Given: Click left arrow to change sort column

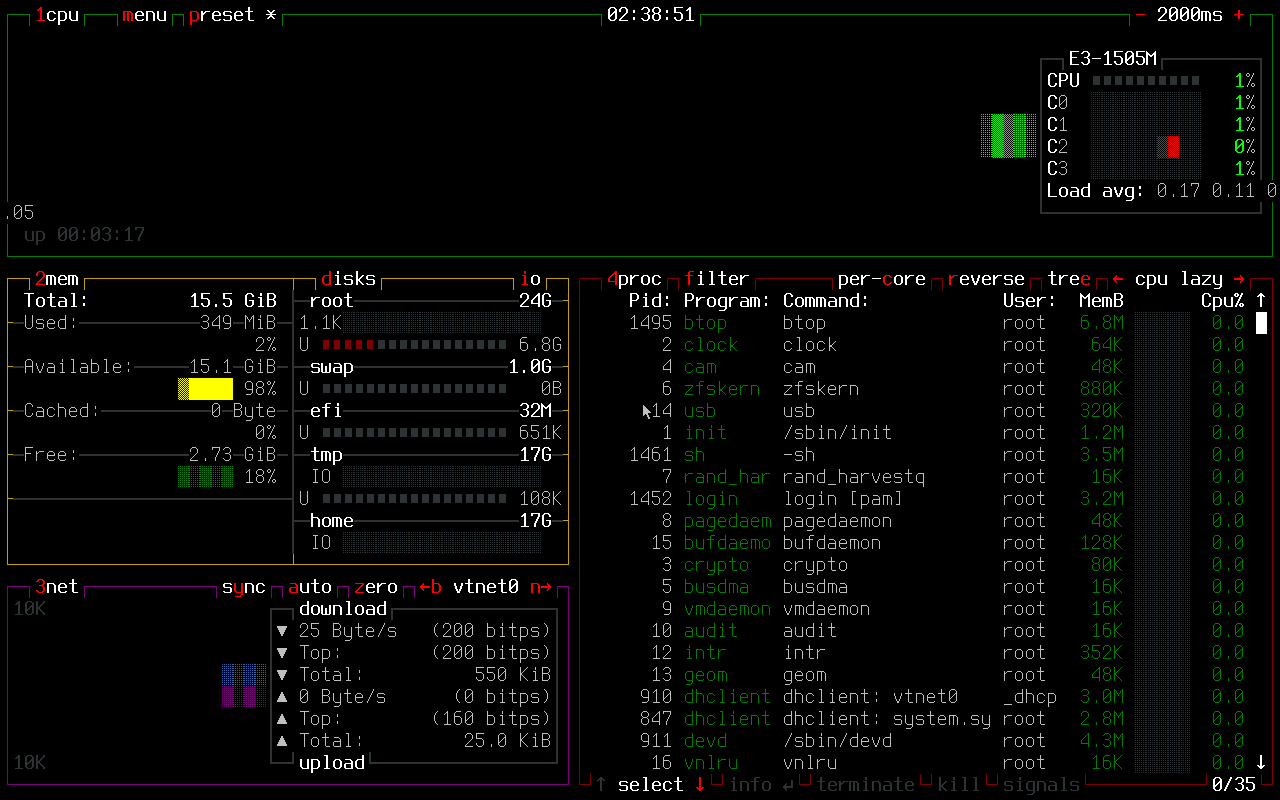Looking at the screenshot, I should point(1118,279).
